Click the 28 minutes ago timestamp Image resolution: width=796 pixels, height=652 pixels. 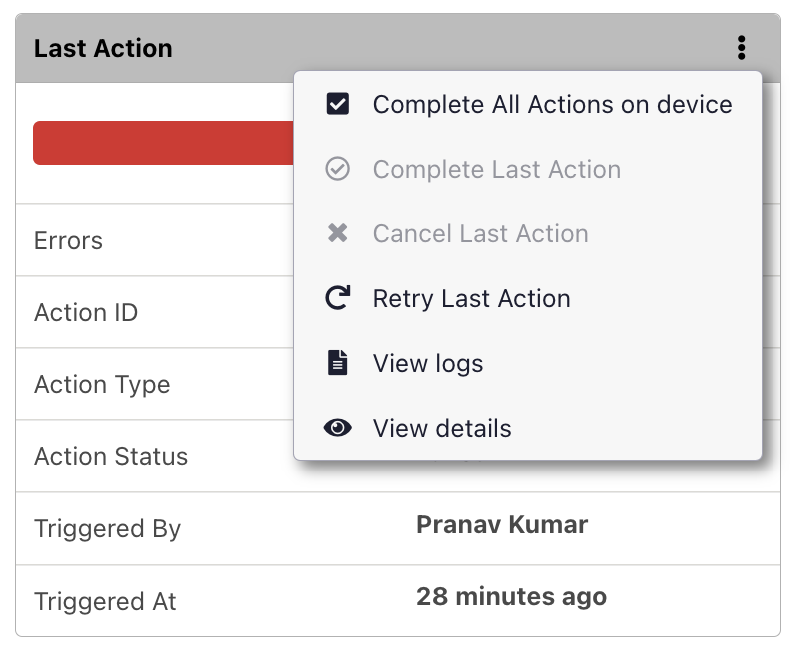[x=511, y=597]
